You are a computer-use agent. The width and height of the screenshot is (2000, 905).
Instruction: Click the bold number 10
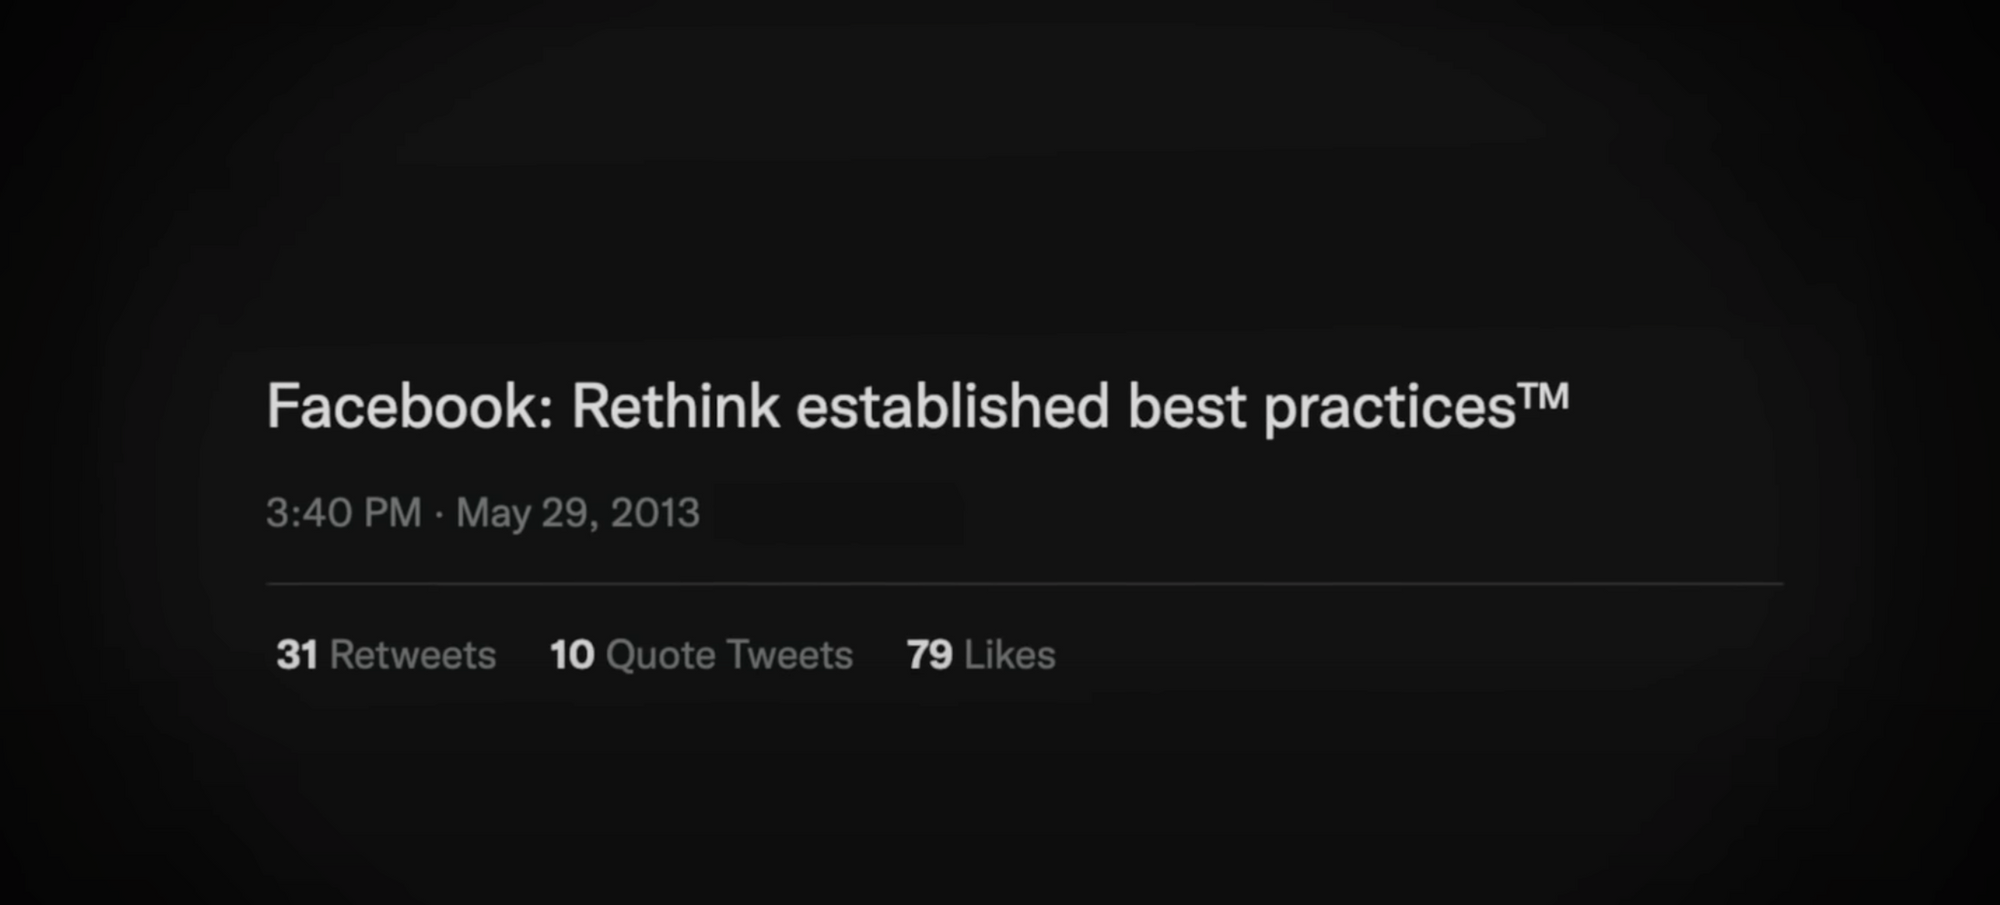point(572,655)
